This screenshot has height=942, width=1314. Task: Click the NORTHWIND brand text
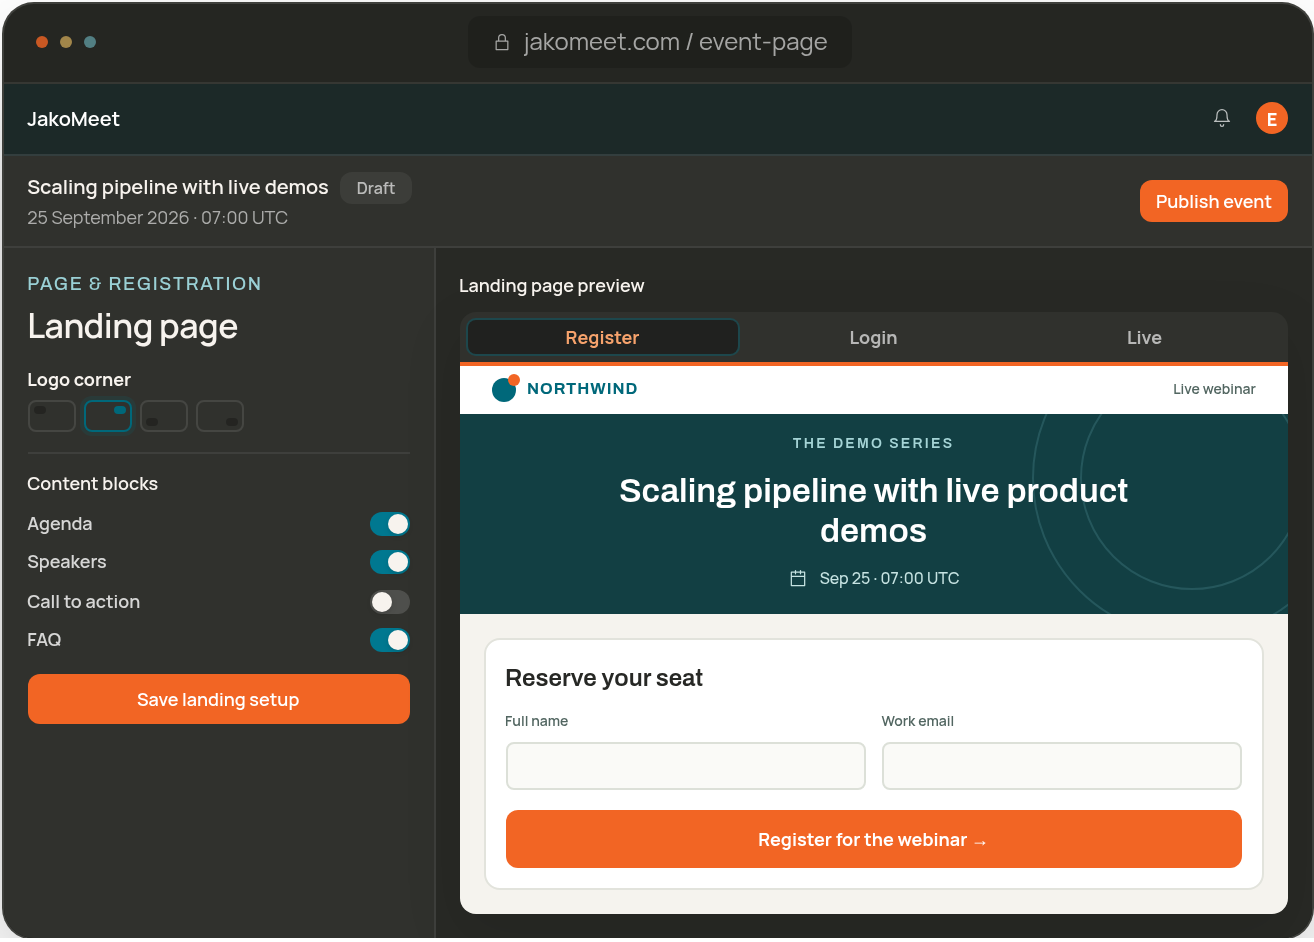pos(582,389)
